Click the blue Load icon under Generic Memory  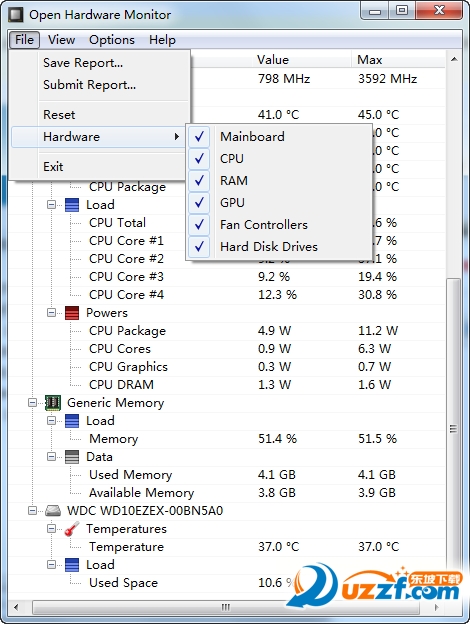(x=72, y=421)
